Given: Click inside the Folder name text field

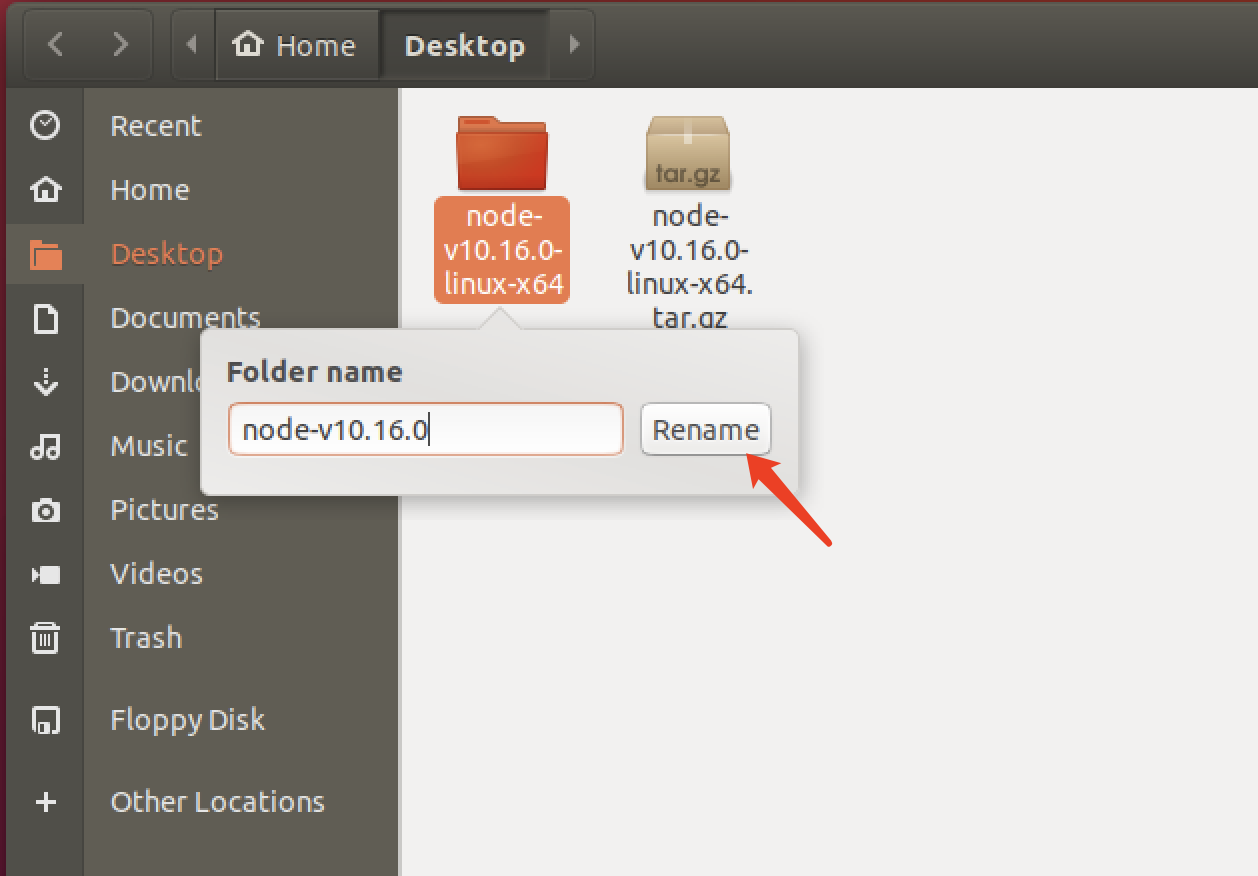Looking at the screenshot, I should [x=425, y=428].
